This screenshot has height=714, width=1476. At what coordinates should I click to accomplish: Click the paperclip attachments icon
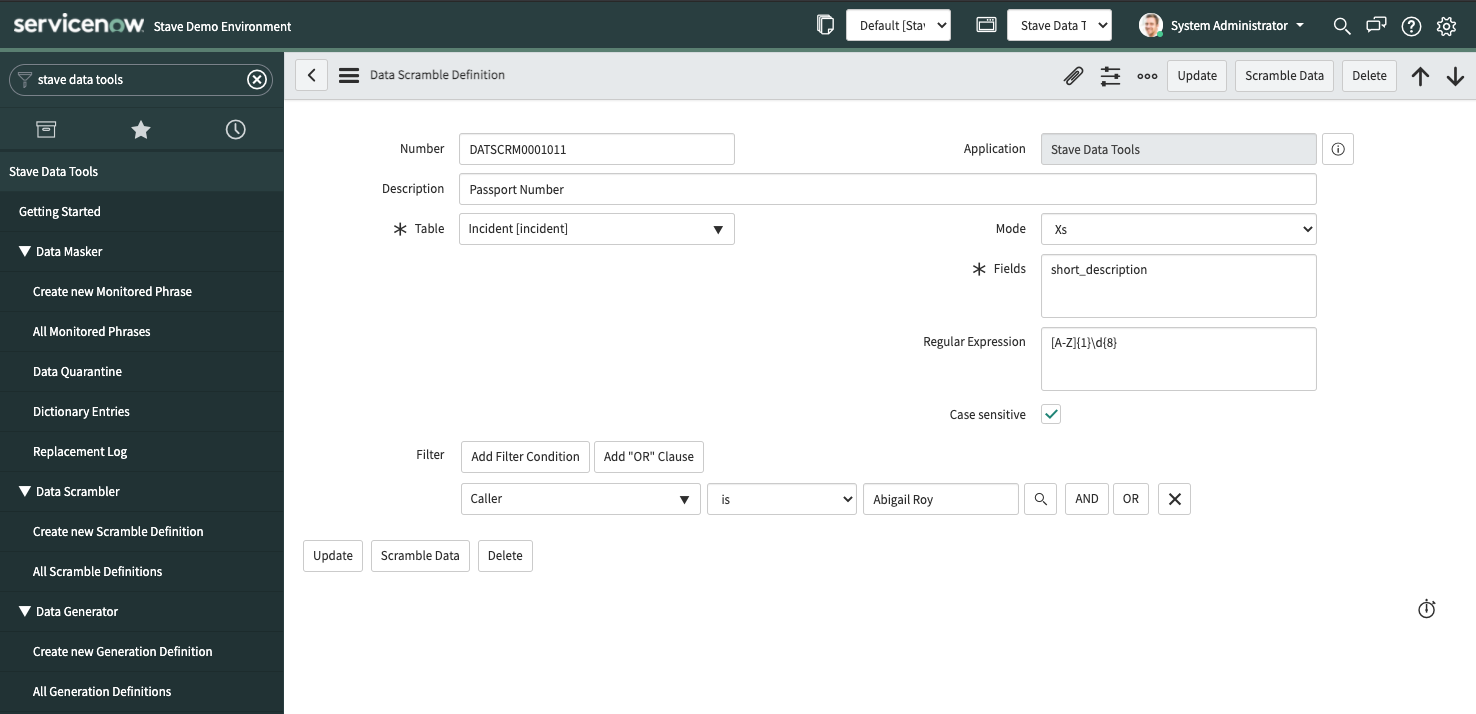1073,76
